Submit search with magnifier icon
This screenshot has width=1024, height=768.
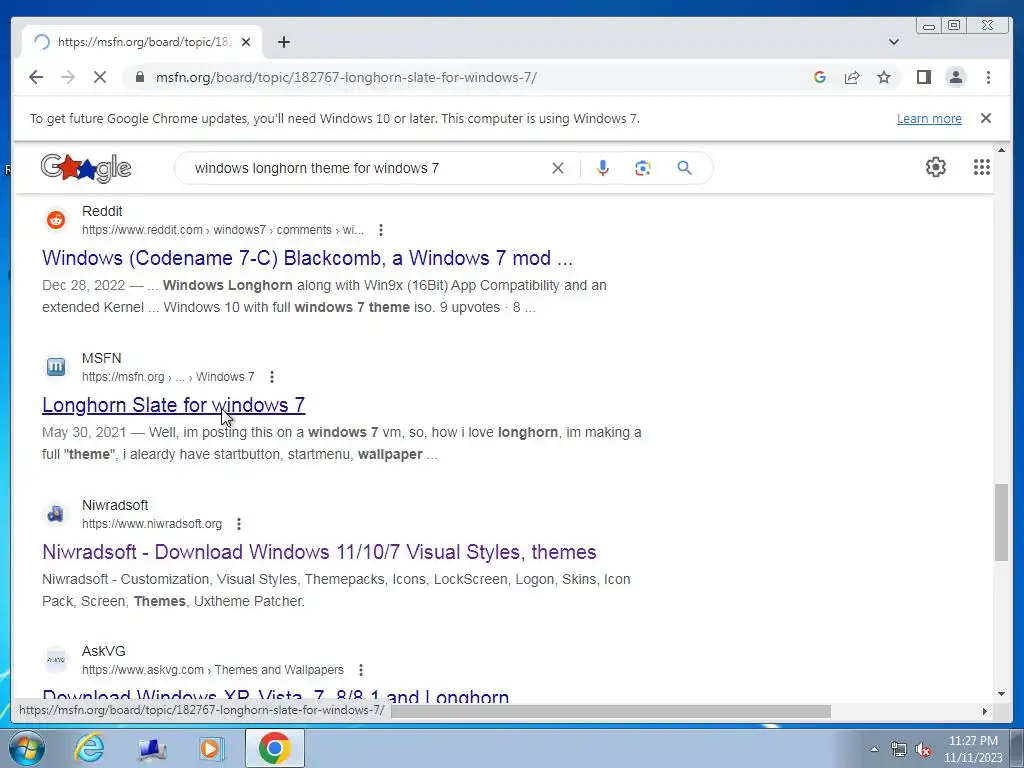click(684, 168)
